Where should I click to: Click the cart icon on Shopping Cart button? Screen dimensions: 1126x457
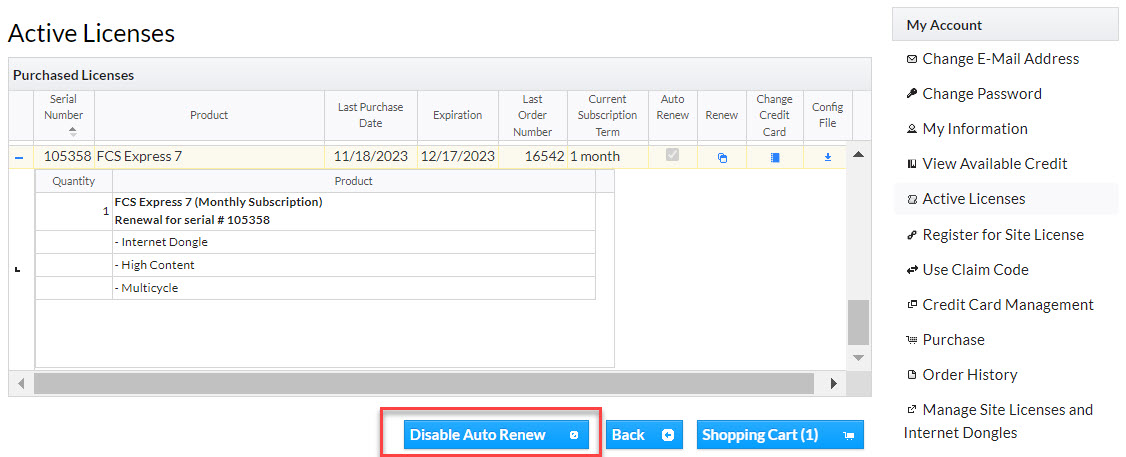tap(849, 435)
